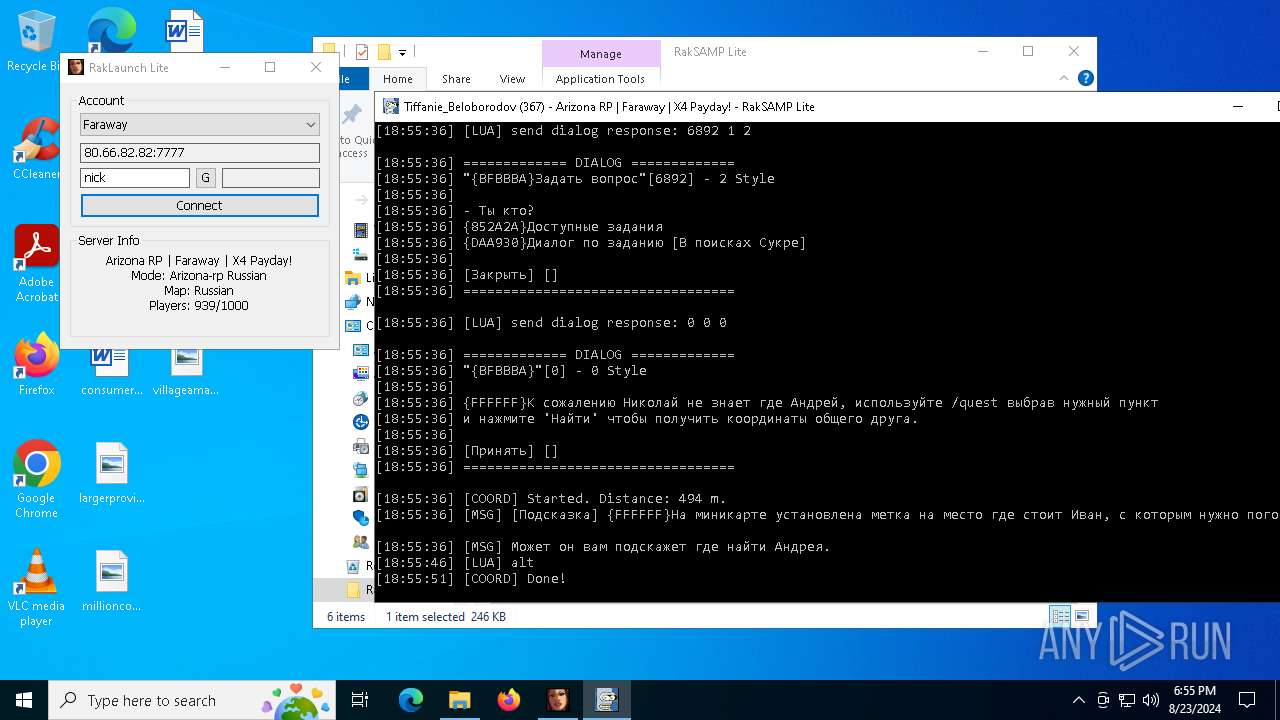Click the 'Players: 939/1000' server info text

[x=199, y=306]
